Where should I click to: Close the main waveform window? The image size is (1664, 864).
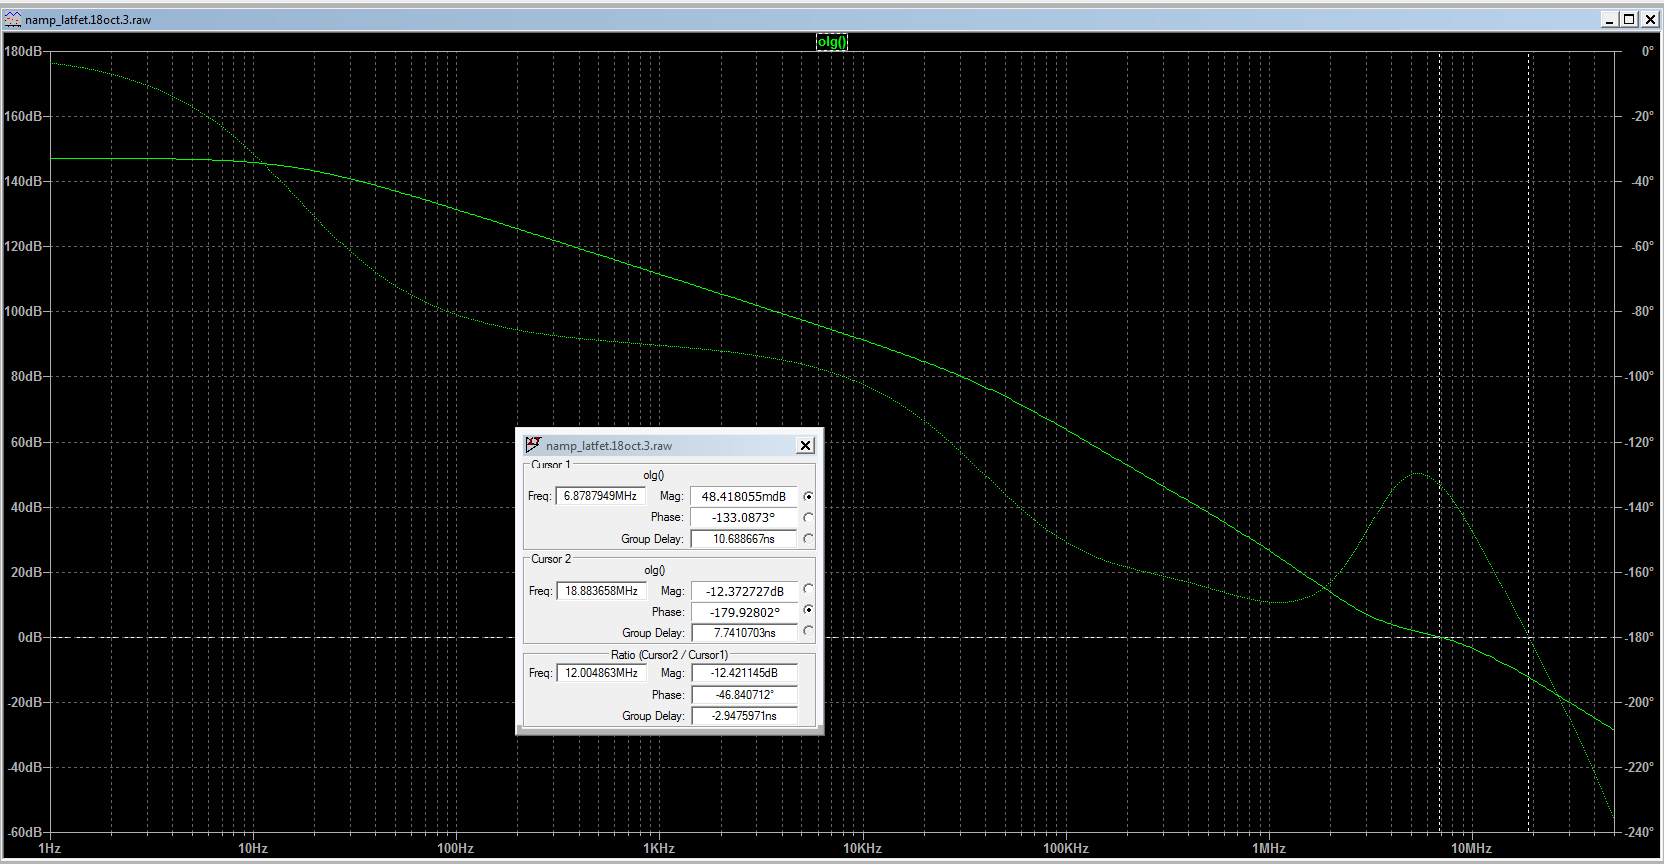tap(1649, 19)
